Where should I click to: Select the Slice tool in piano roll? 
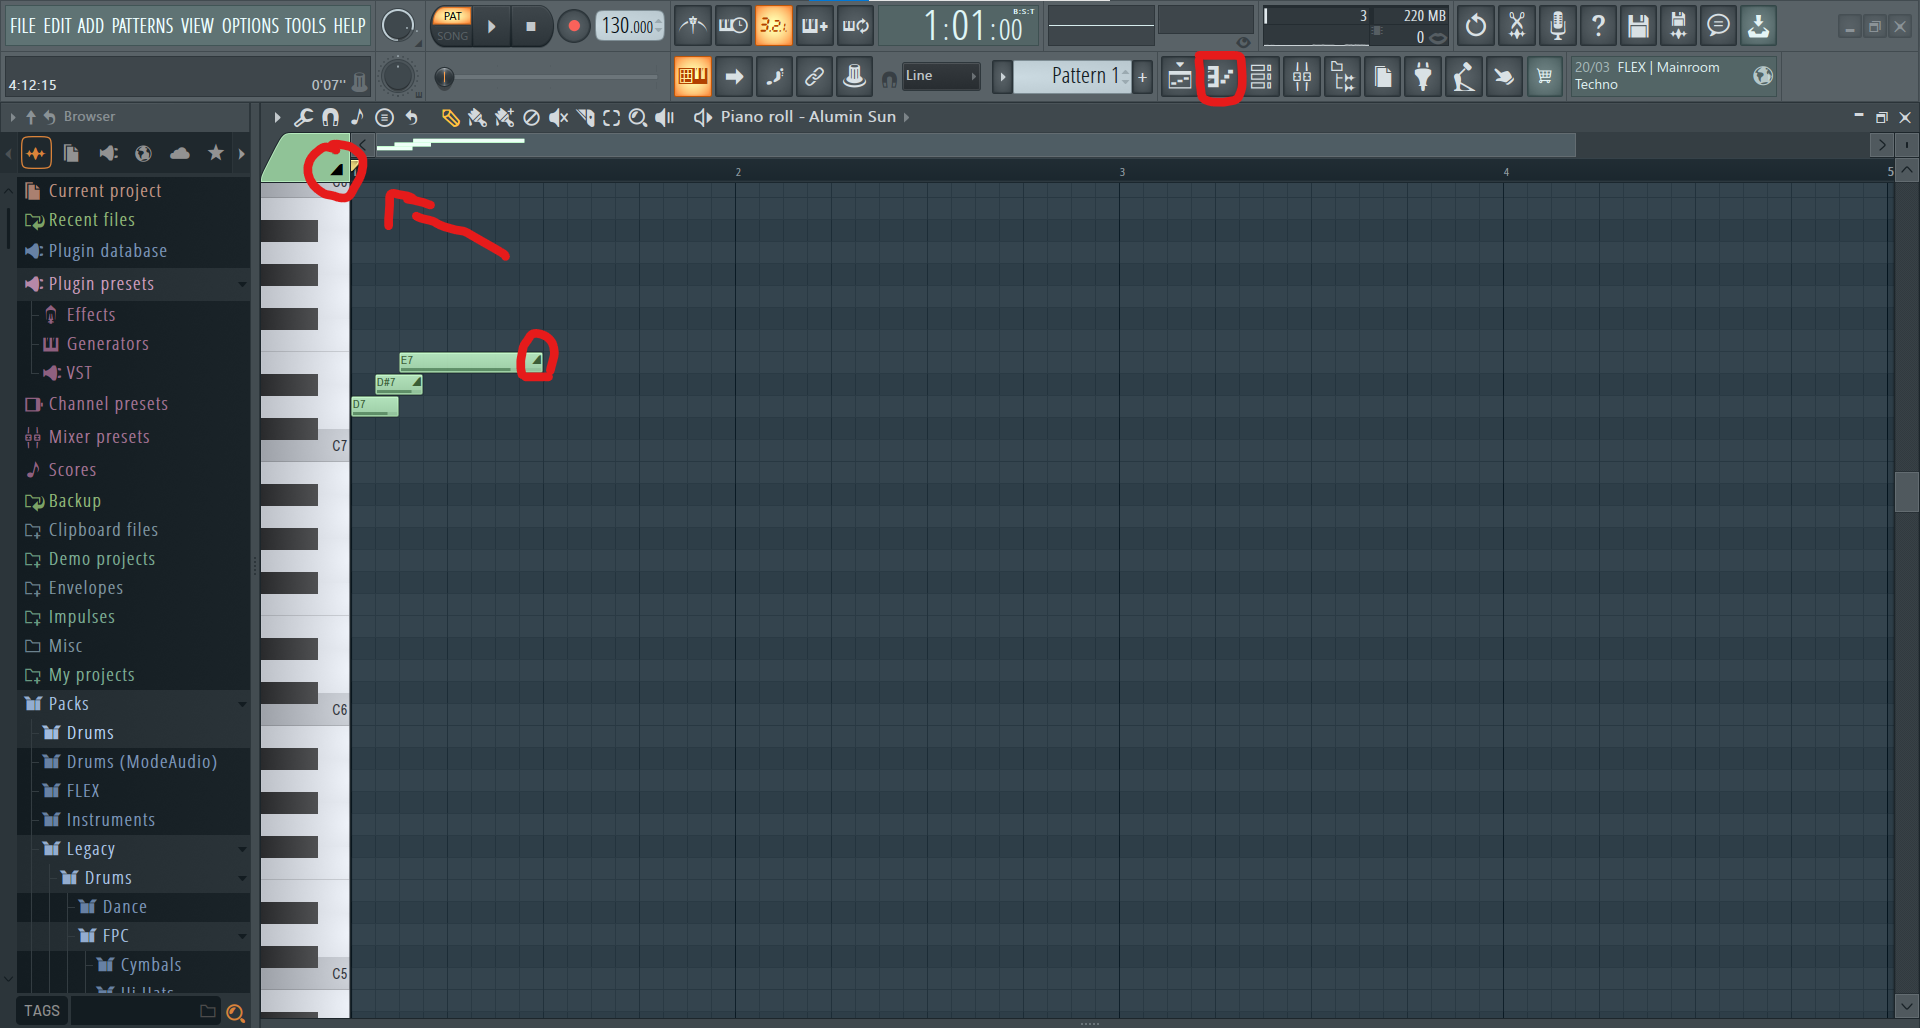click(x=586, y=118)
